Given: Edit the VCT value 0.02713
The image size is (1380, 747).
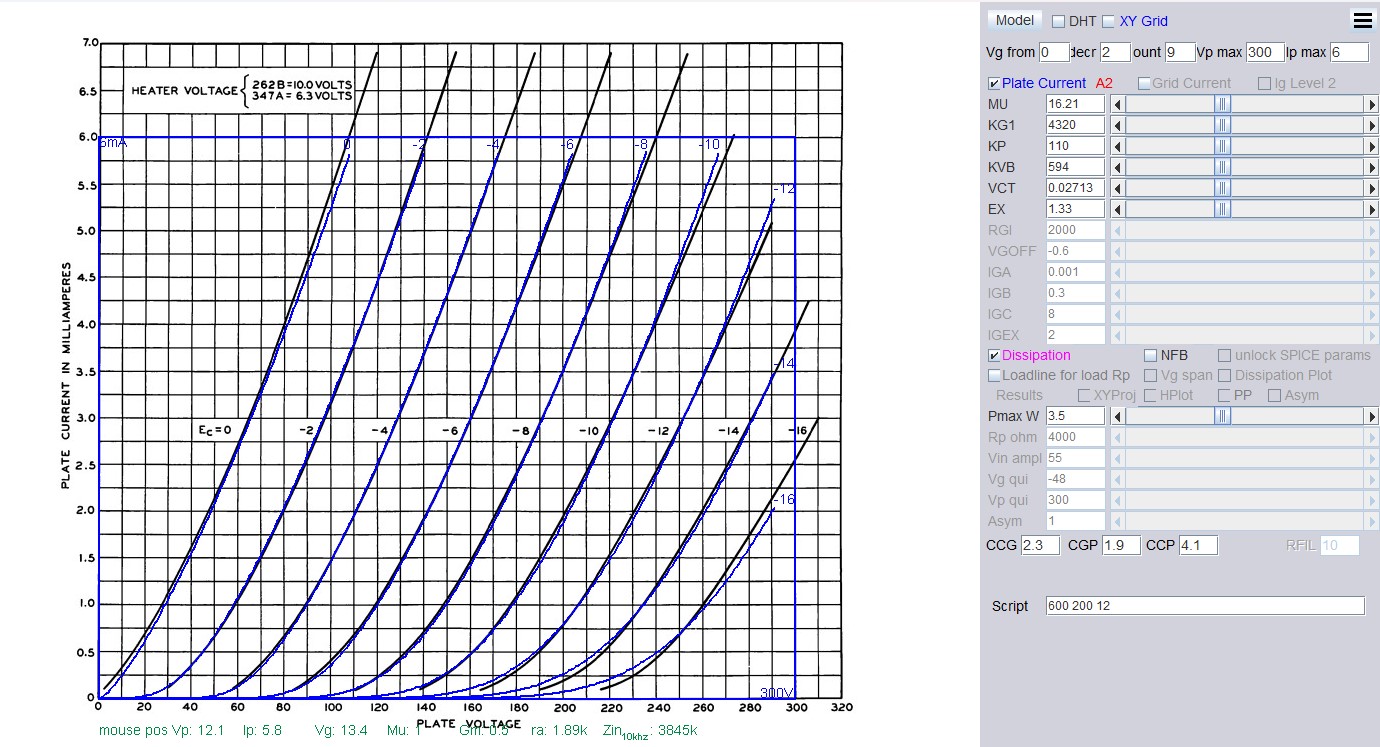Looking at the screenshot, I should (1075, 188).
